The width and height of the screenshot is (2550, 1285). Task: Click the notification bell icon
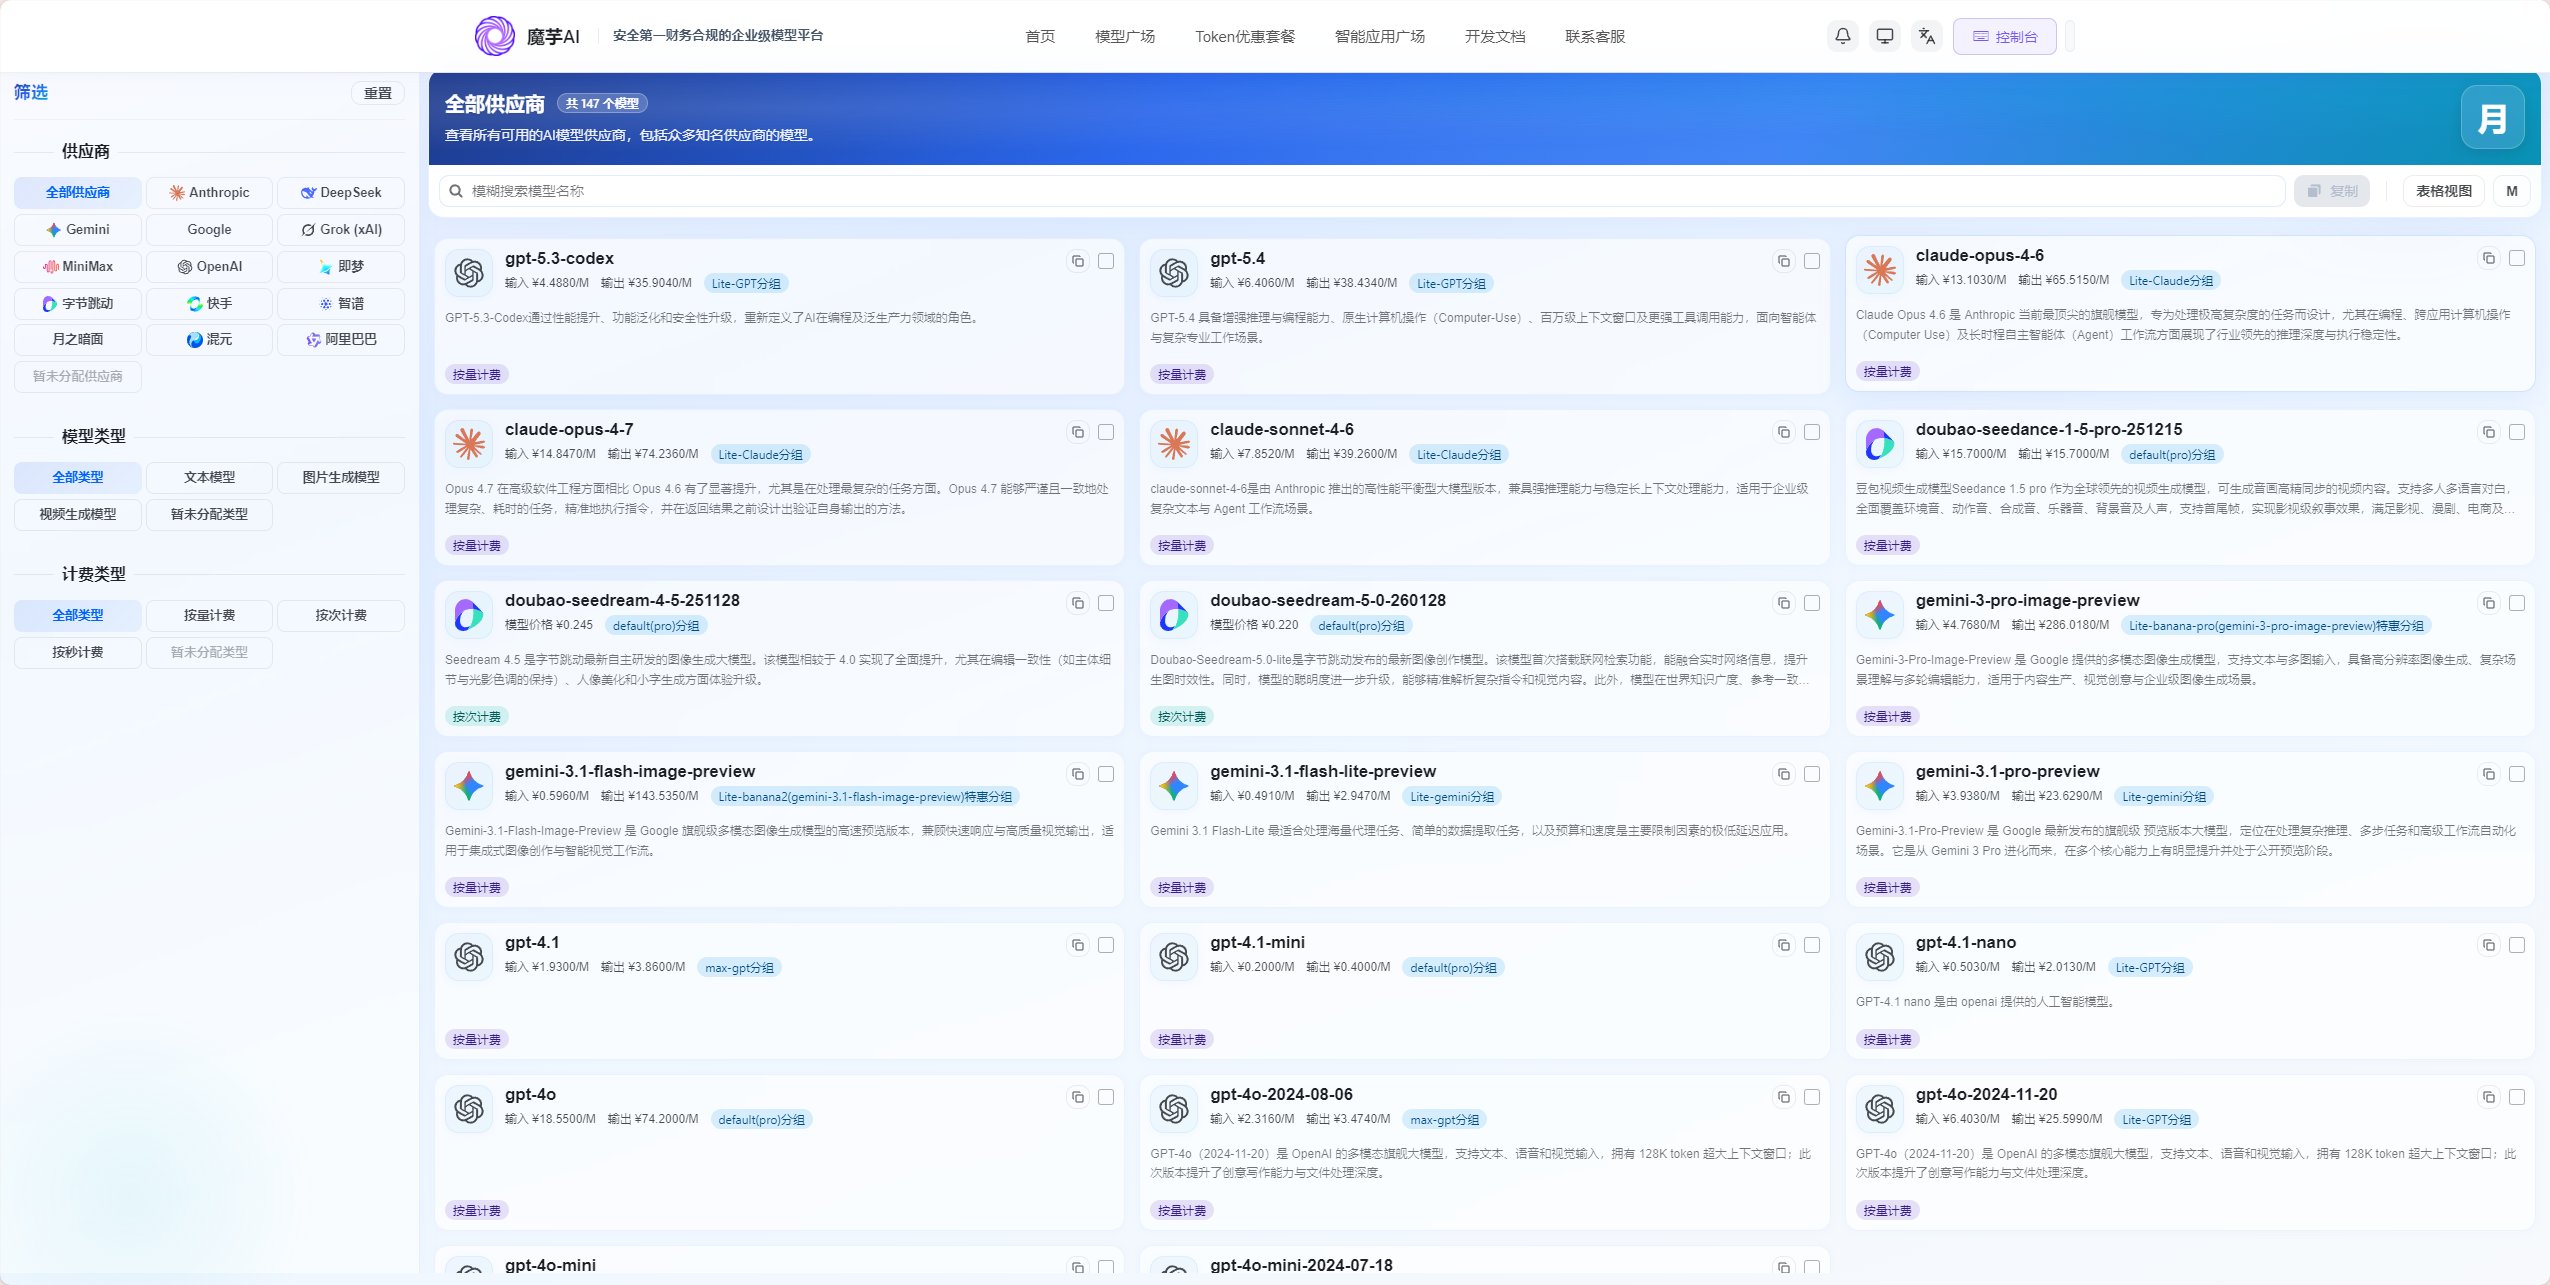pos(1842,36)
